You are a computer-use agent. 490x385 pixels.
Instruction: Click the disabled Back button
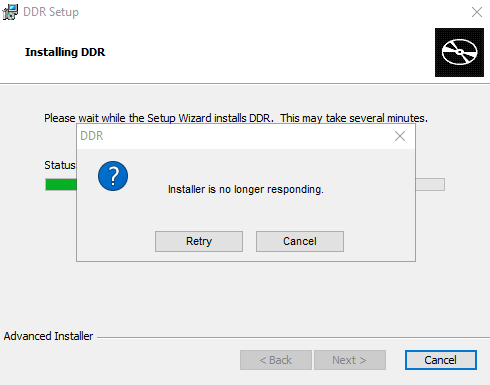click(x=276, y=360)
